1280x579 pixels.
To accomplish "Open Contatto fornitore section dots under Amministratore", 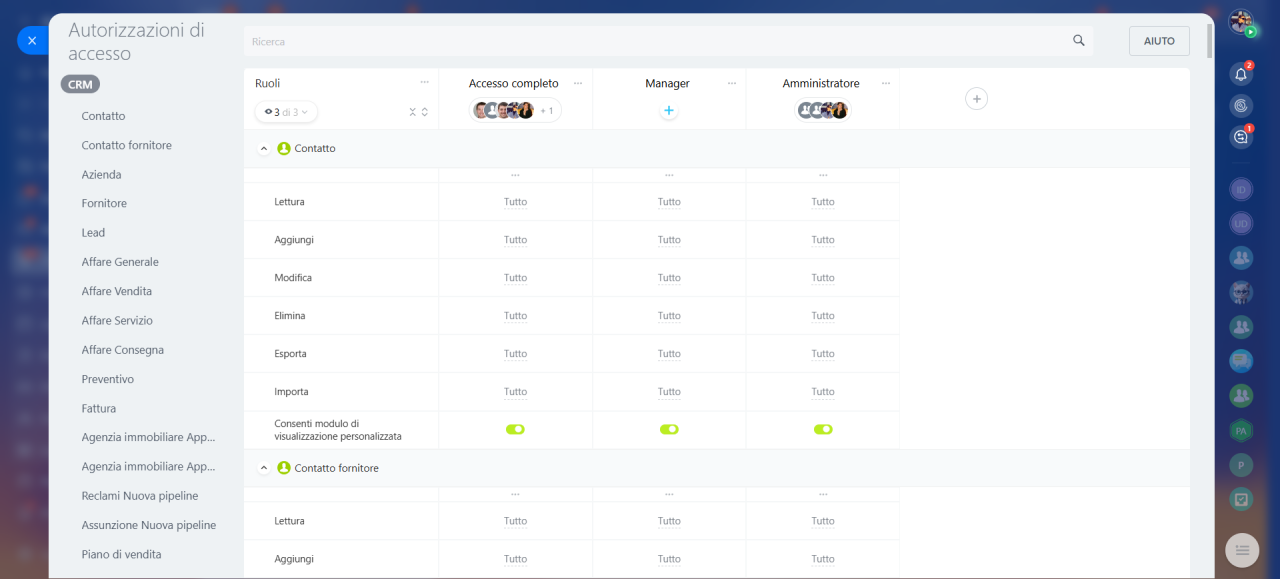I will [x=823, y=494].
